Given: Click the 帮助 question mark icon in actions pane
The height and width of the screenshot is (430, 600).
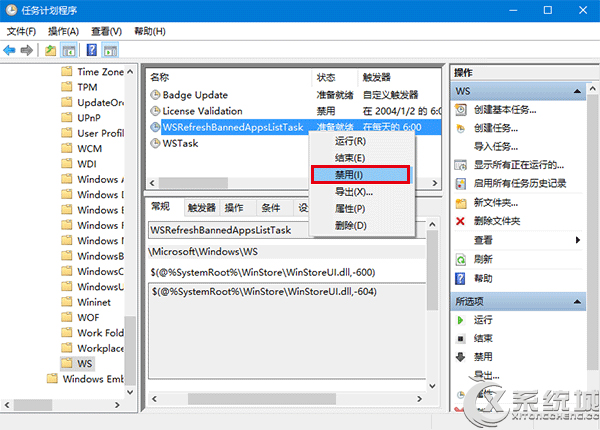Looking at the screenshot, I should coord(460,279).
